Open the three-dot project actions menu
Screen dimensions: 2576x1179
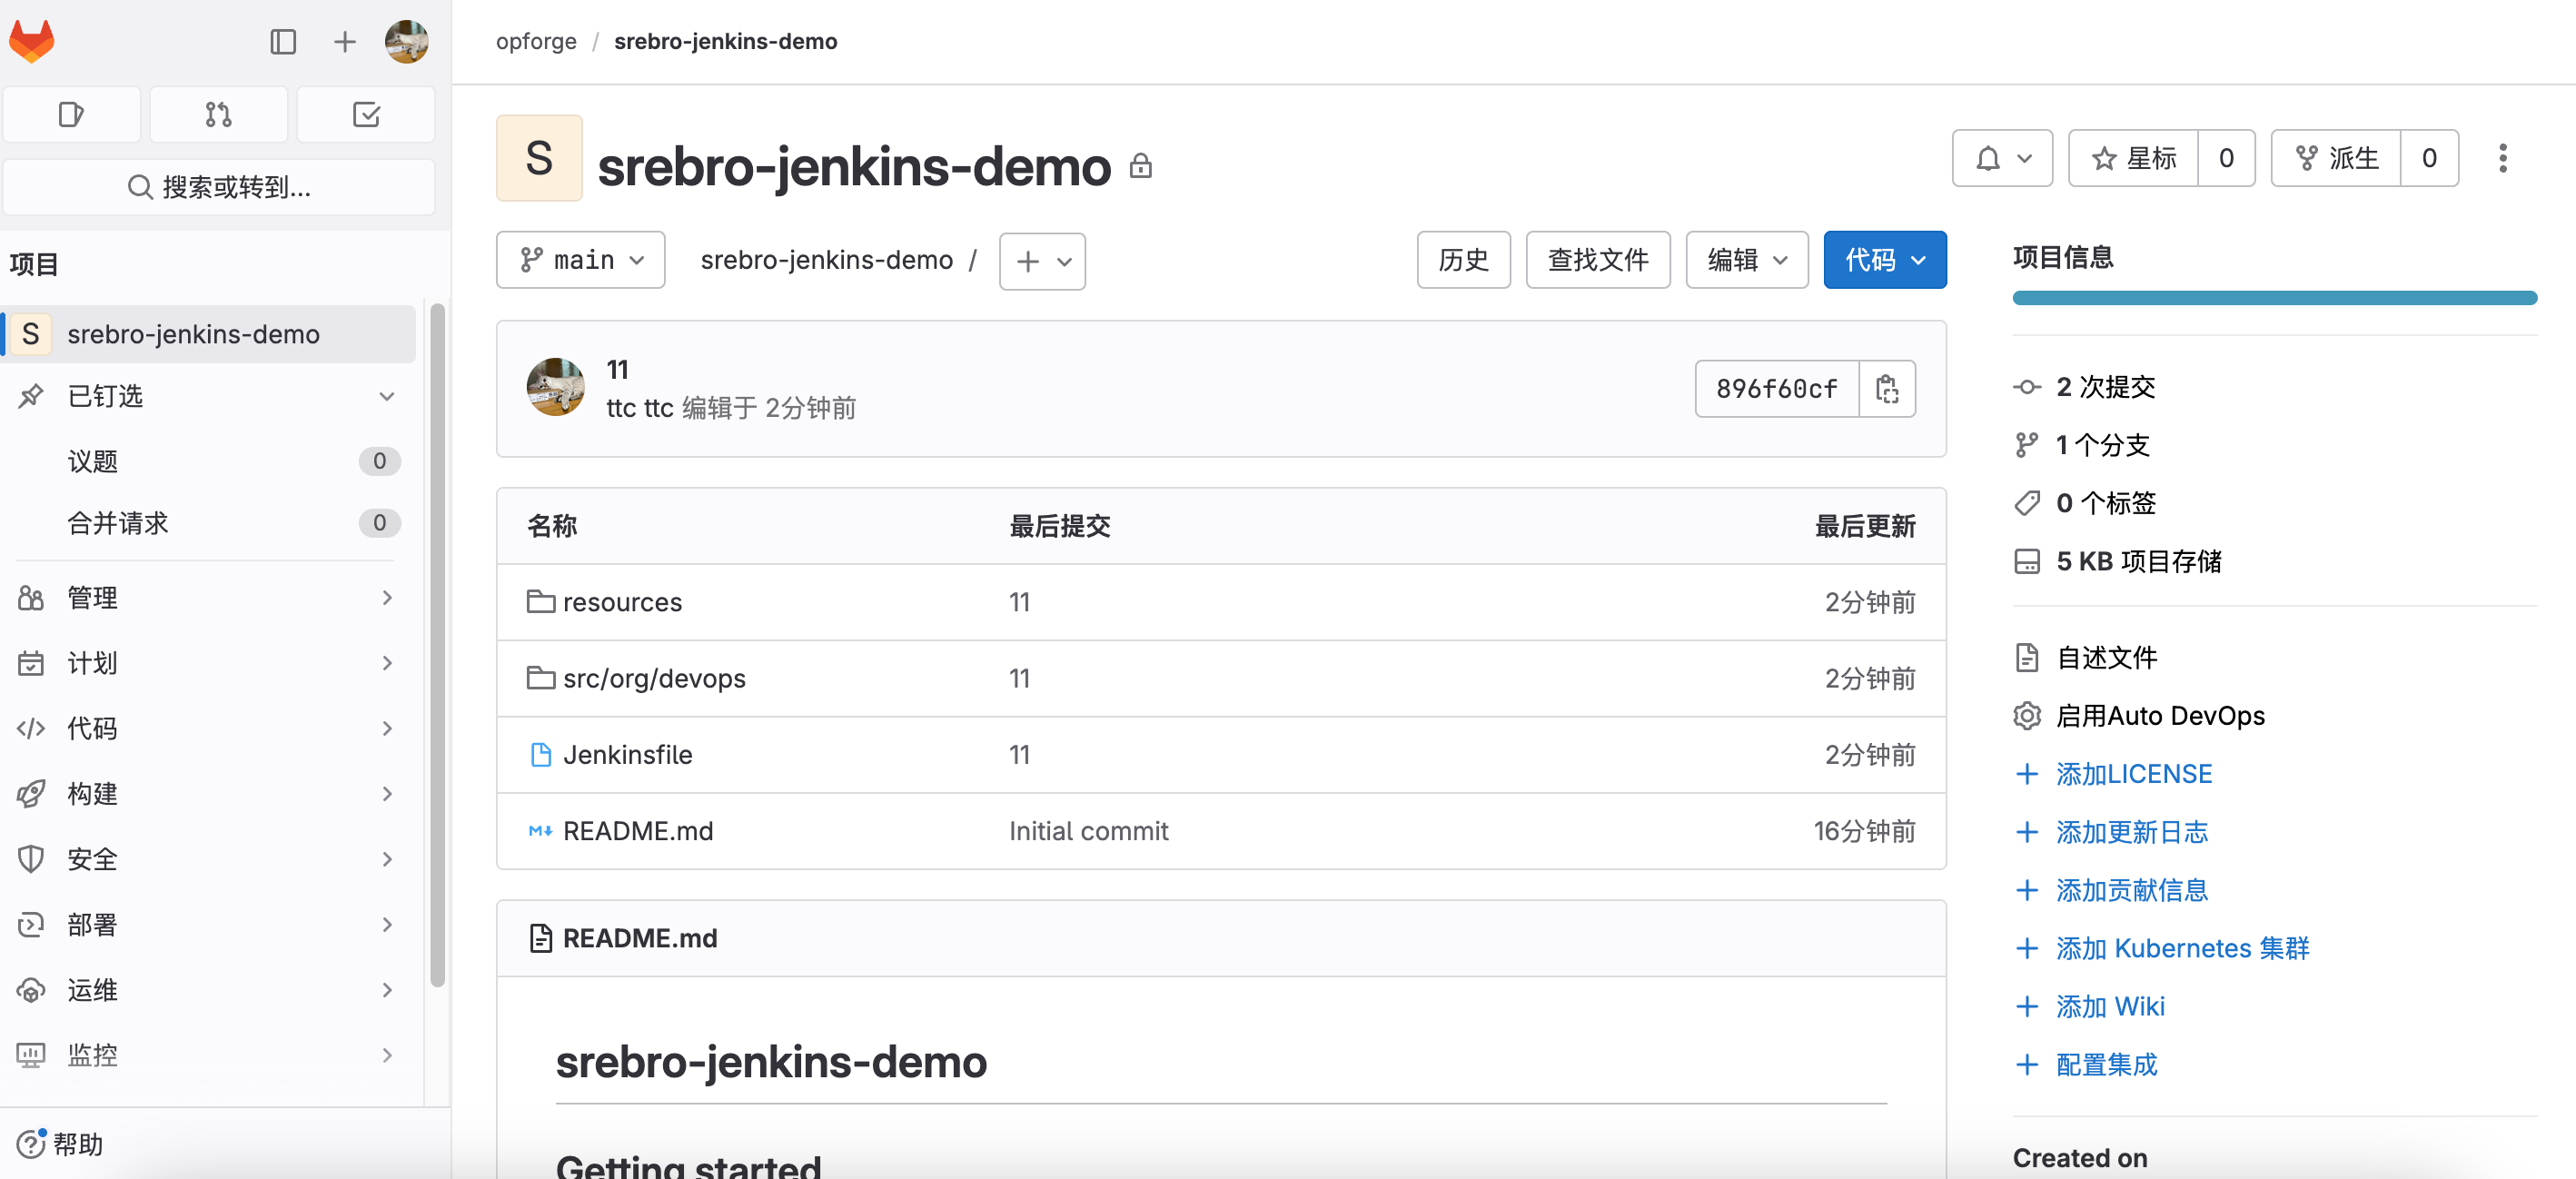point(2502,158)
